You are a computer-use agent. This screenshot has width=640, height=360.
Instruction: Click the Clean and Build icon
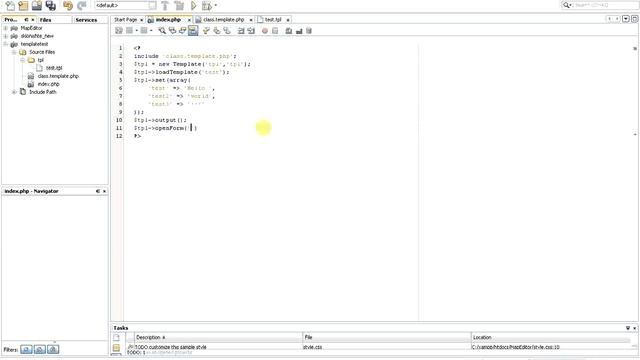tap(179, 6)
